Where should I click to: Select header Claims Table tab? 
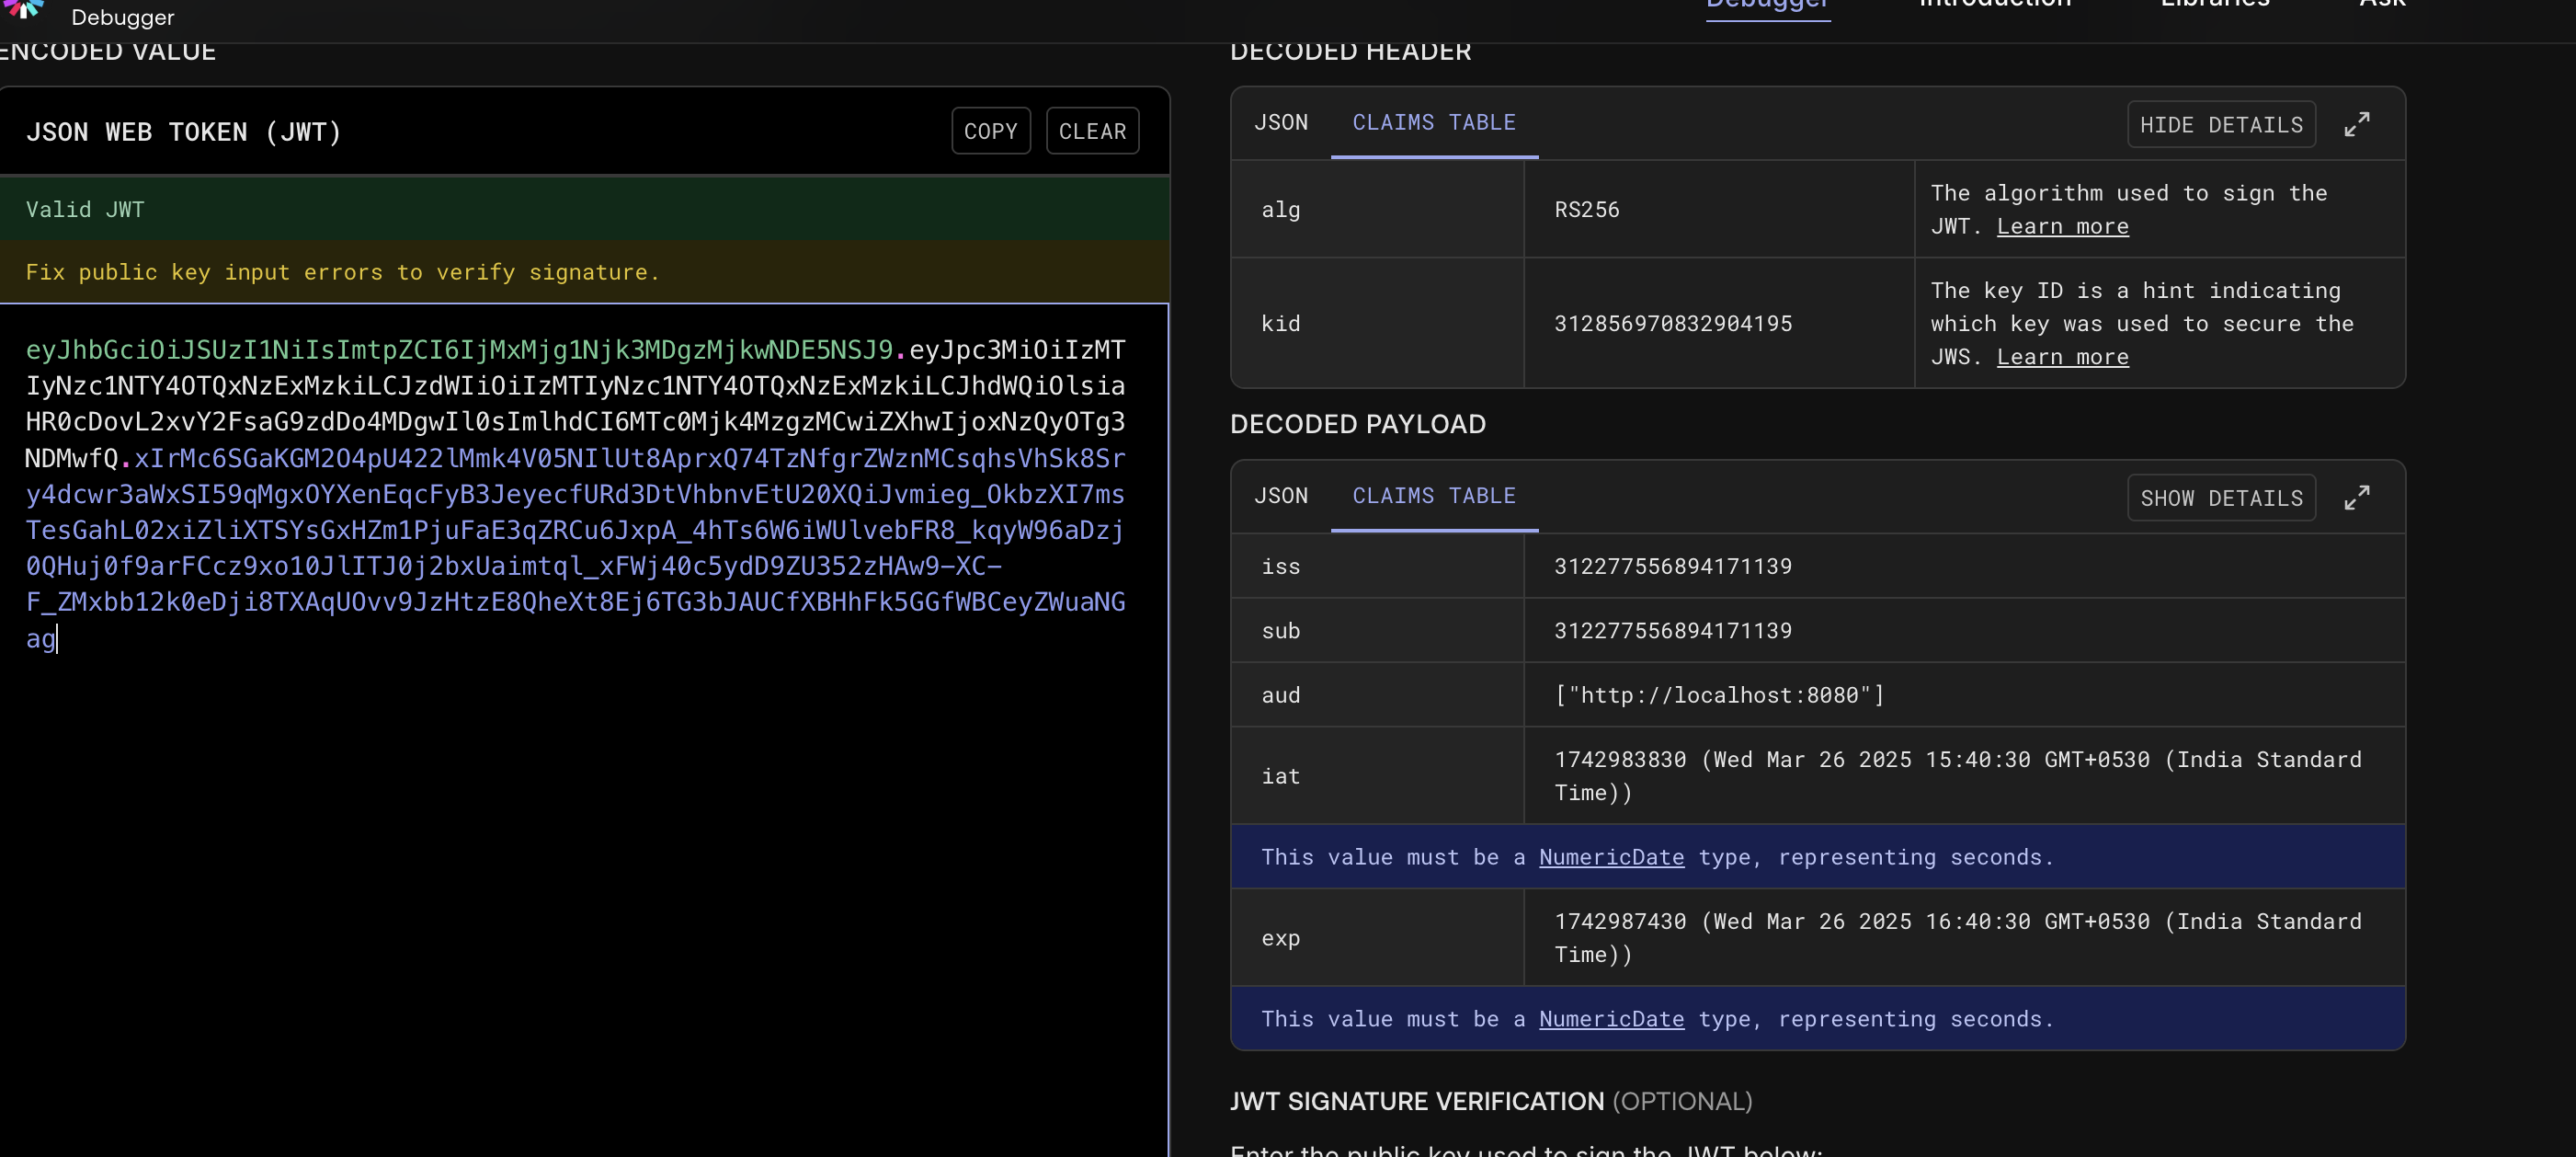(1433, 123)
